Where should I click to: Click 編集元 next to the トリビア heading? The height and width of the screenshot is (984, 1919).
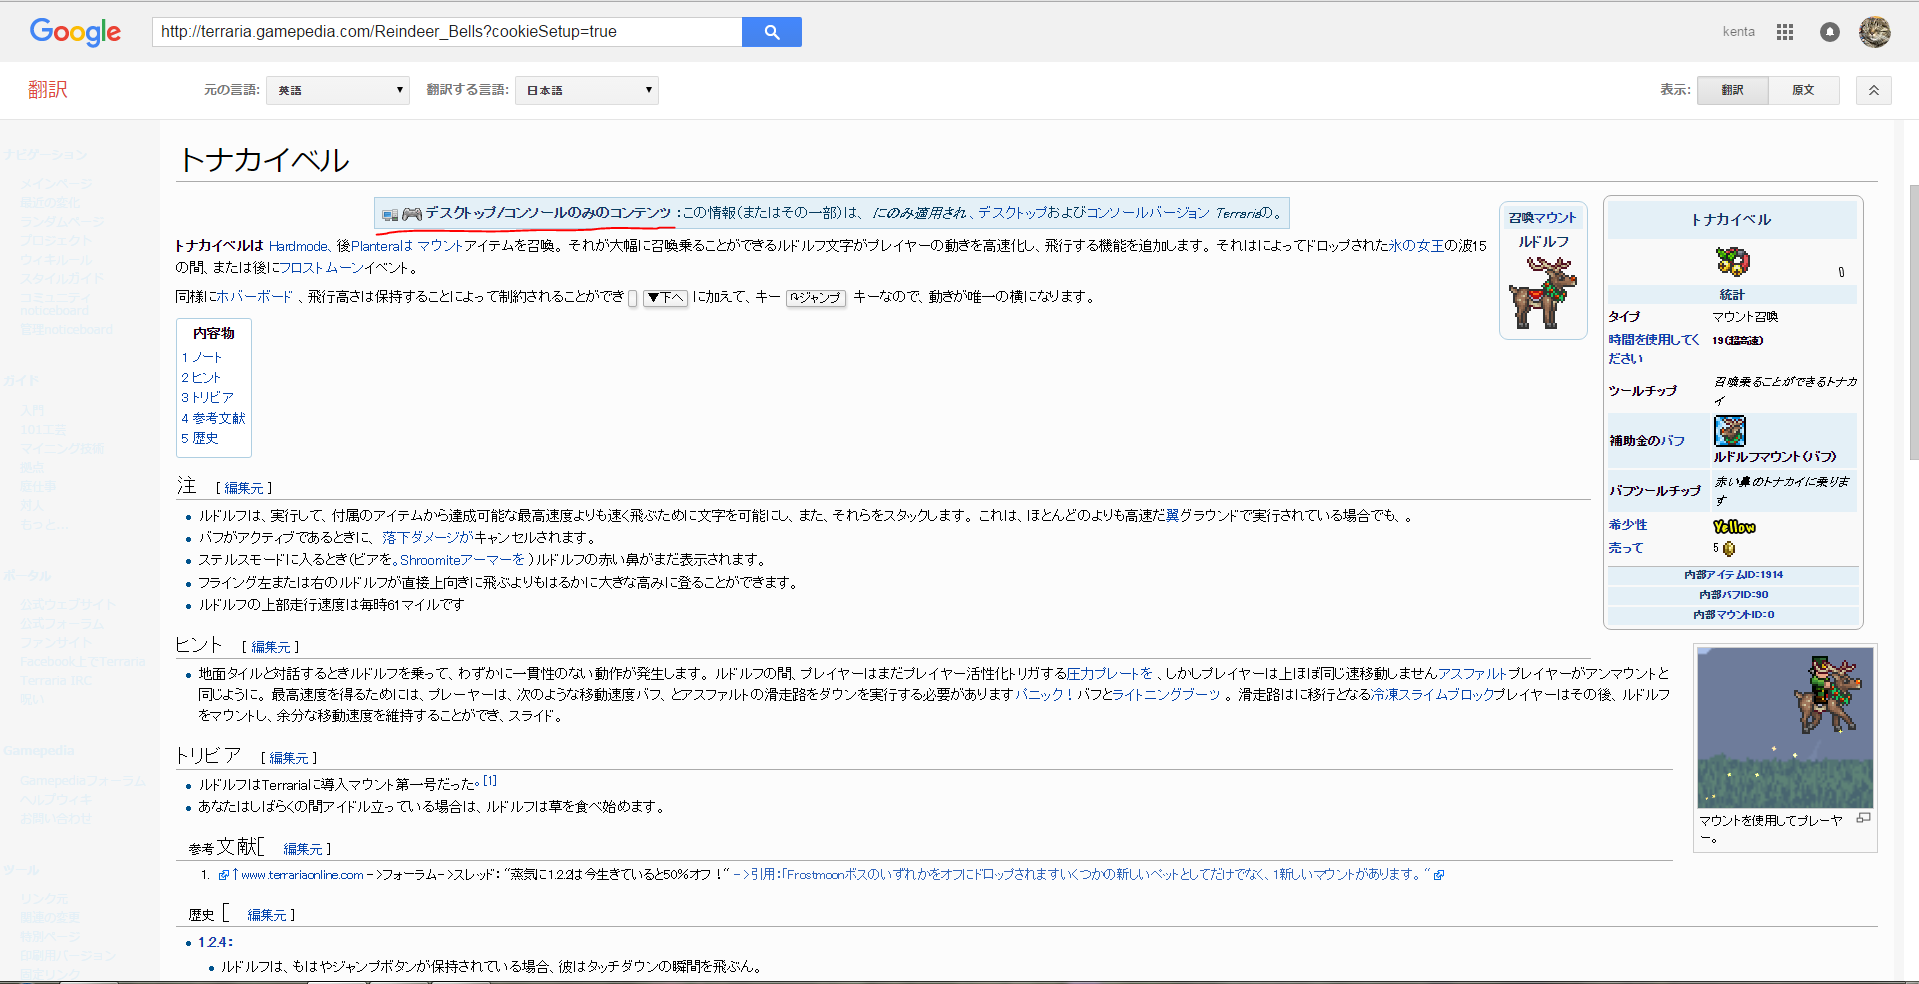[289, 758]
